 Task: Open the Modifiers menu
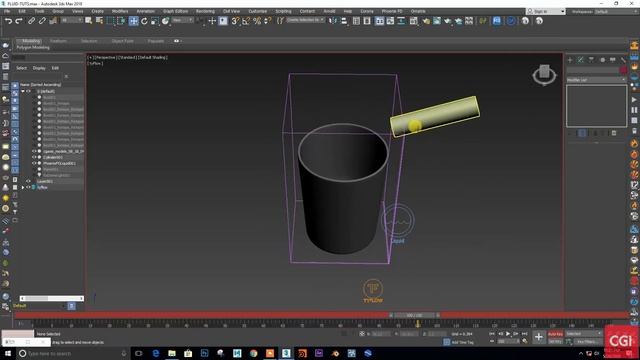point(120,11)
